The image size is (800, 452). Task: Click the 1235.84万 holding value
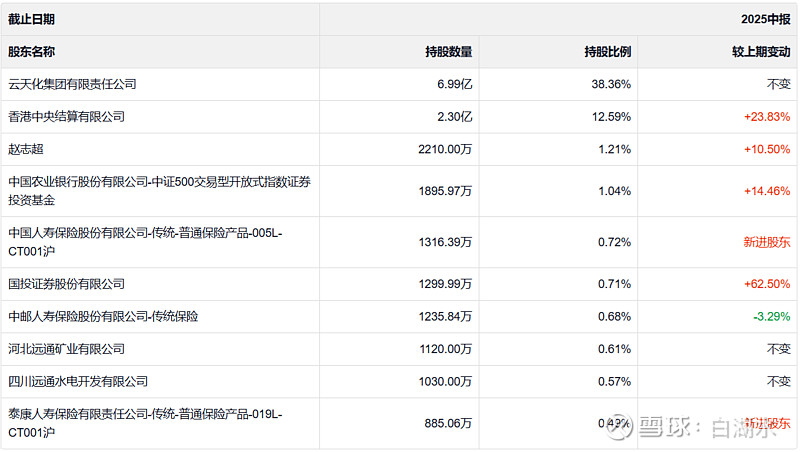445,317
